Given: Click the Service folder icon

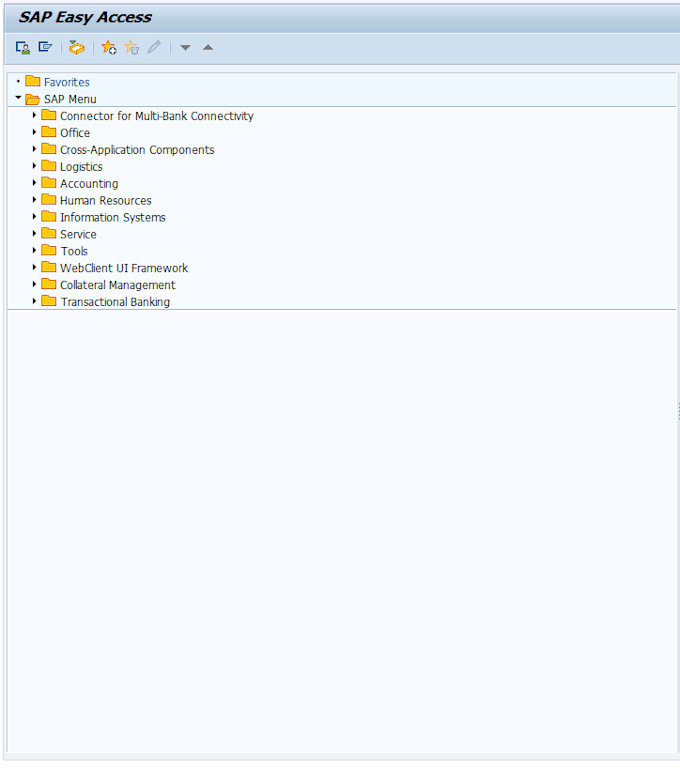Looking at the screenshot, I should 48,233.
